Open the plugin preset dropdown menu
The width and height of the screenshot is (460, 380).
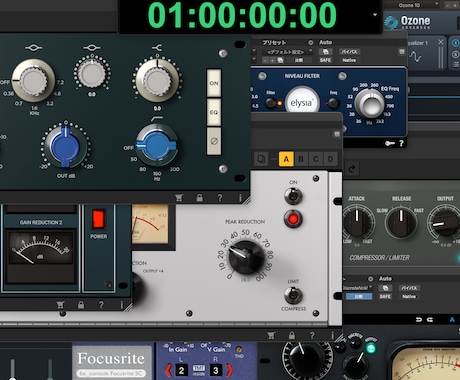[x=287, y=52]
